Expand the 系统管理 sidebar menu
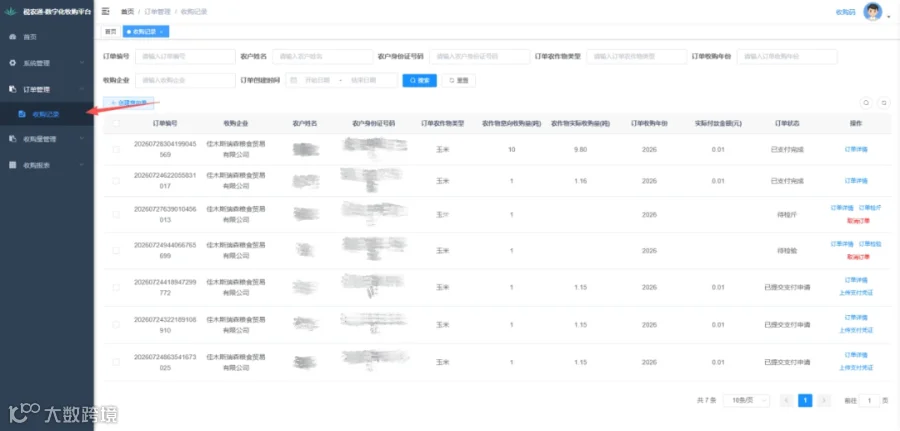Viewport: 900px width, 431px height. point(46,63)
